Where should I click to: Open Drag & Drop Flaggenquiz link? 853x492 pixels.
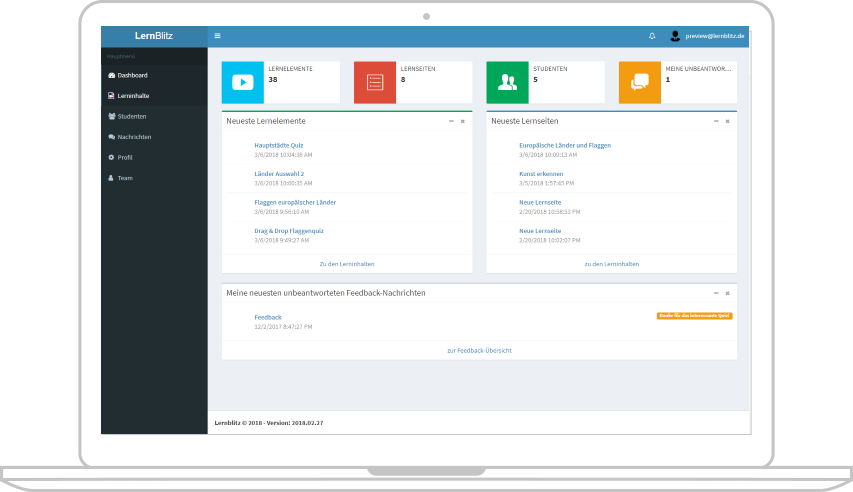(289, 231)
